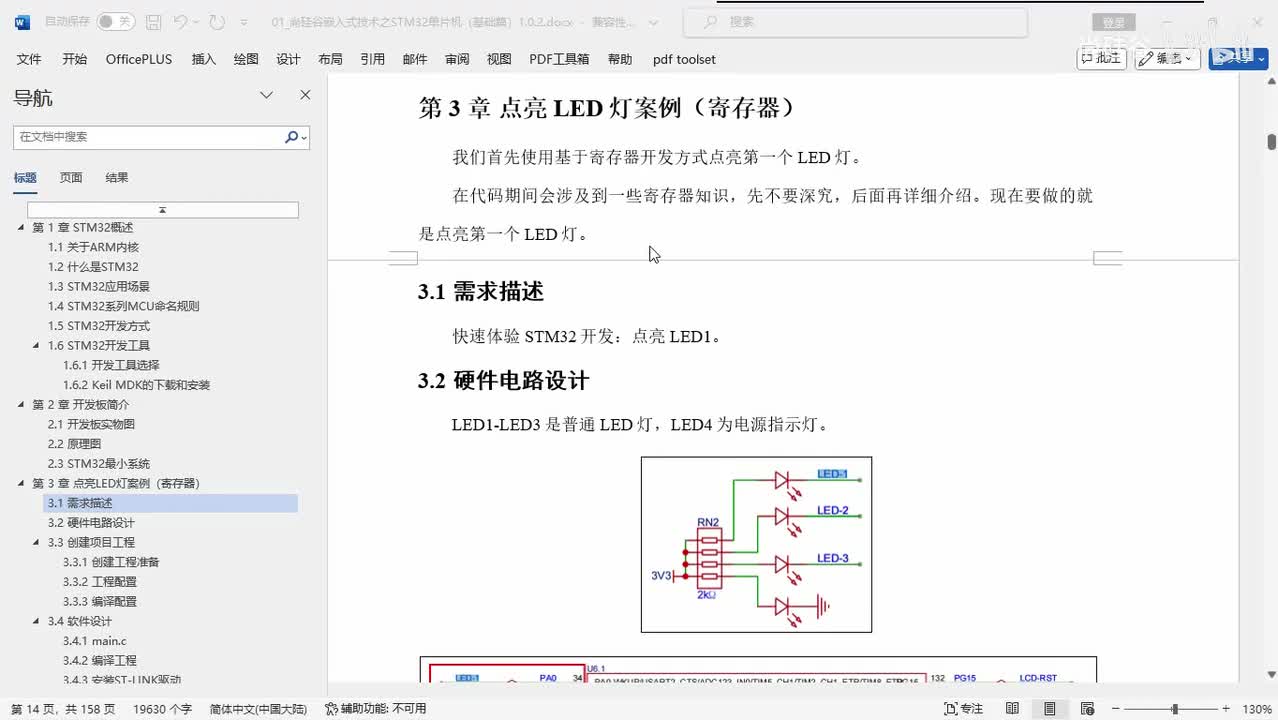Click the language 简体中文(中国大陆) indicator

click(258, 709)
